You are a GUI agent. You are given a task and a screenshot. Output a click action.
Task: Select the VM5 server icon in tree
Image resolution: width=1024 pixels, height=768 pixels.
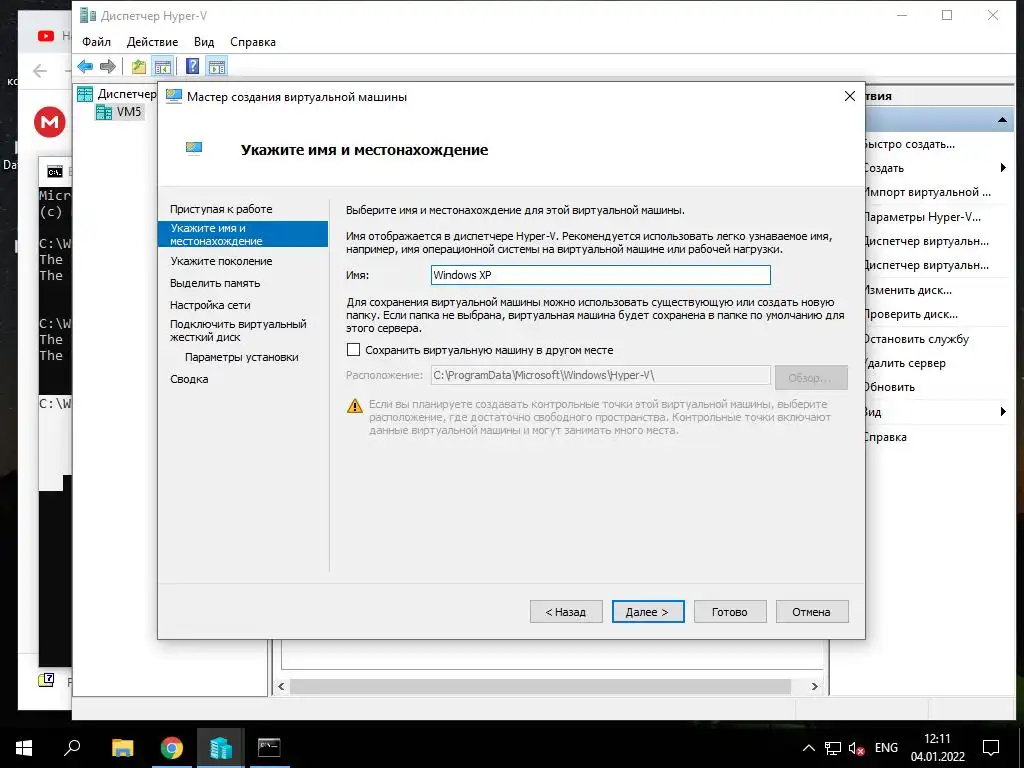tap(104, 112)
